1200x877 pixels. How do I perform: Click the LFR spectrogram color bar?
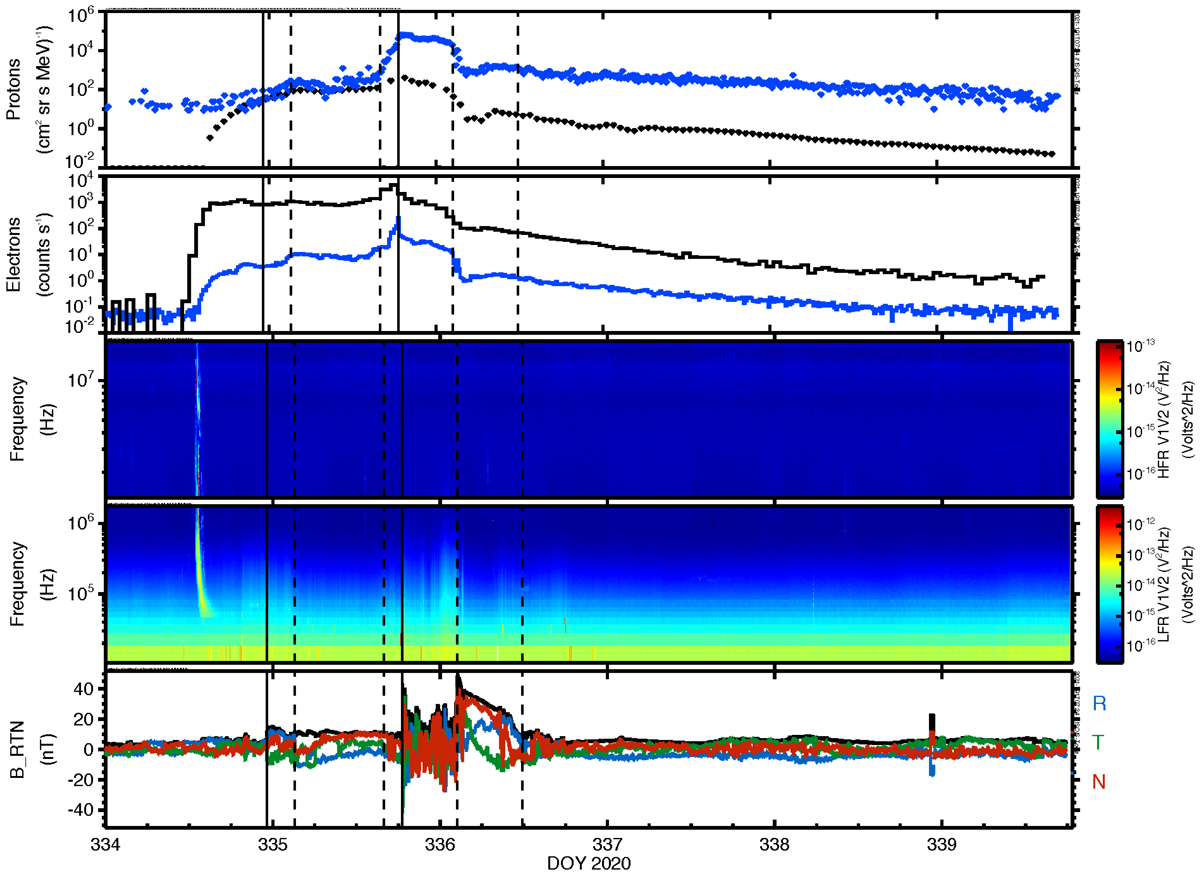coord(1107,584)
